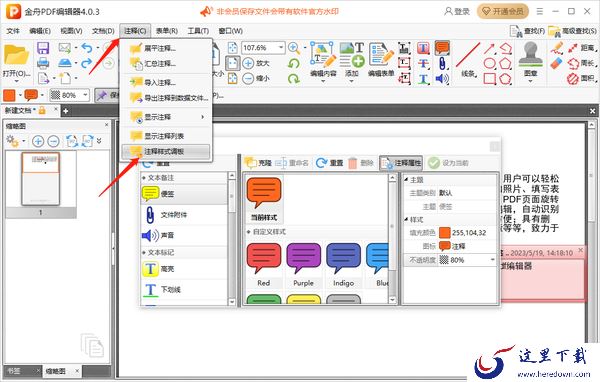The image size is (600, 382).
Task: Click the rotate counterclockwise green arrow
Action: [294, 63]
